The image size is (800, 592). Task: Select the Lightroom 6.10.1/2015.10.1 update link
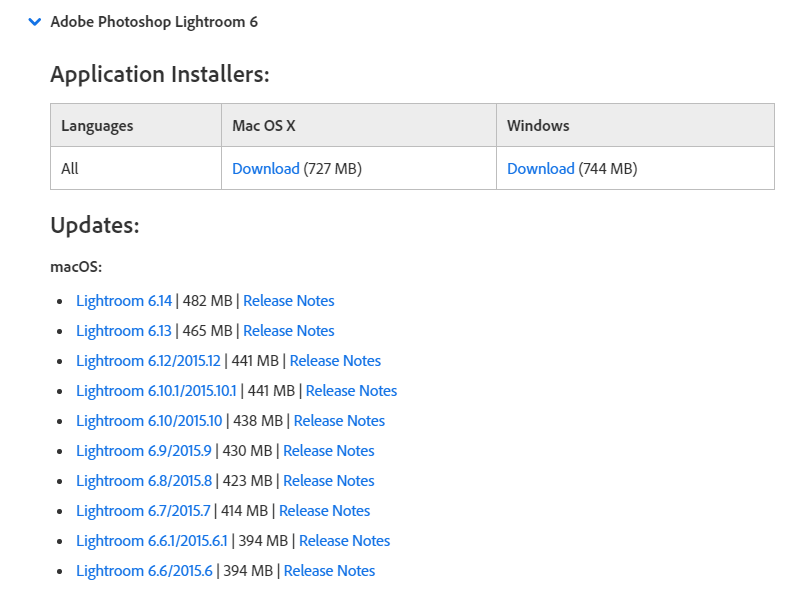coord(156,391)
